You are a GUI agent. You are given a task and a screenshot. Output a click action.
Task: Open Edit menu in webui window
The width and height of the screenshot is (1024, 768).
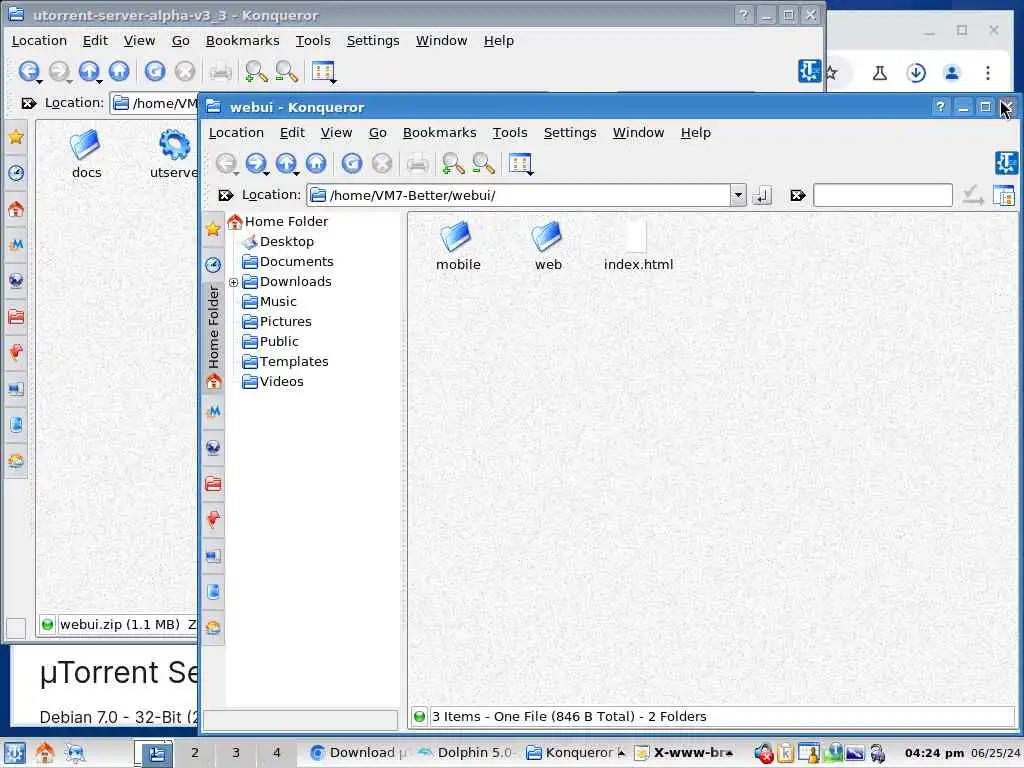(292, 133)
